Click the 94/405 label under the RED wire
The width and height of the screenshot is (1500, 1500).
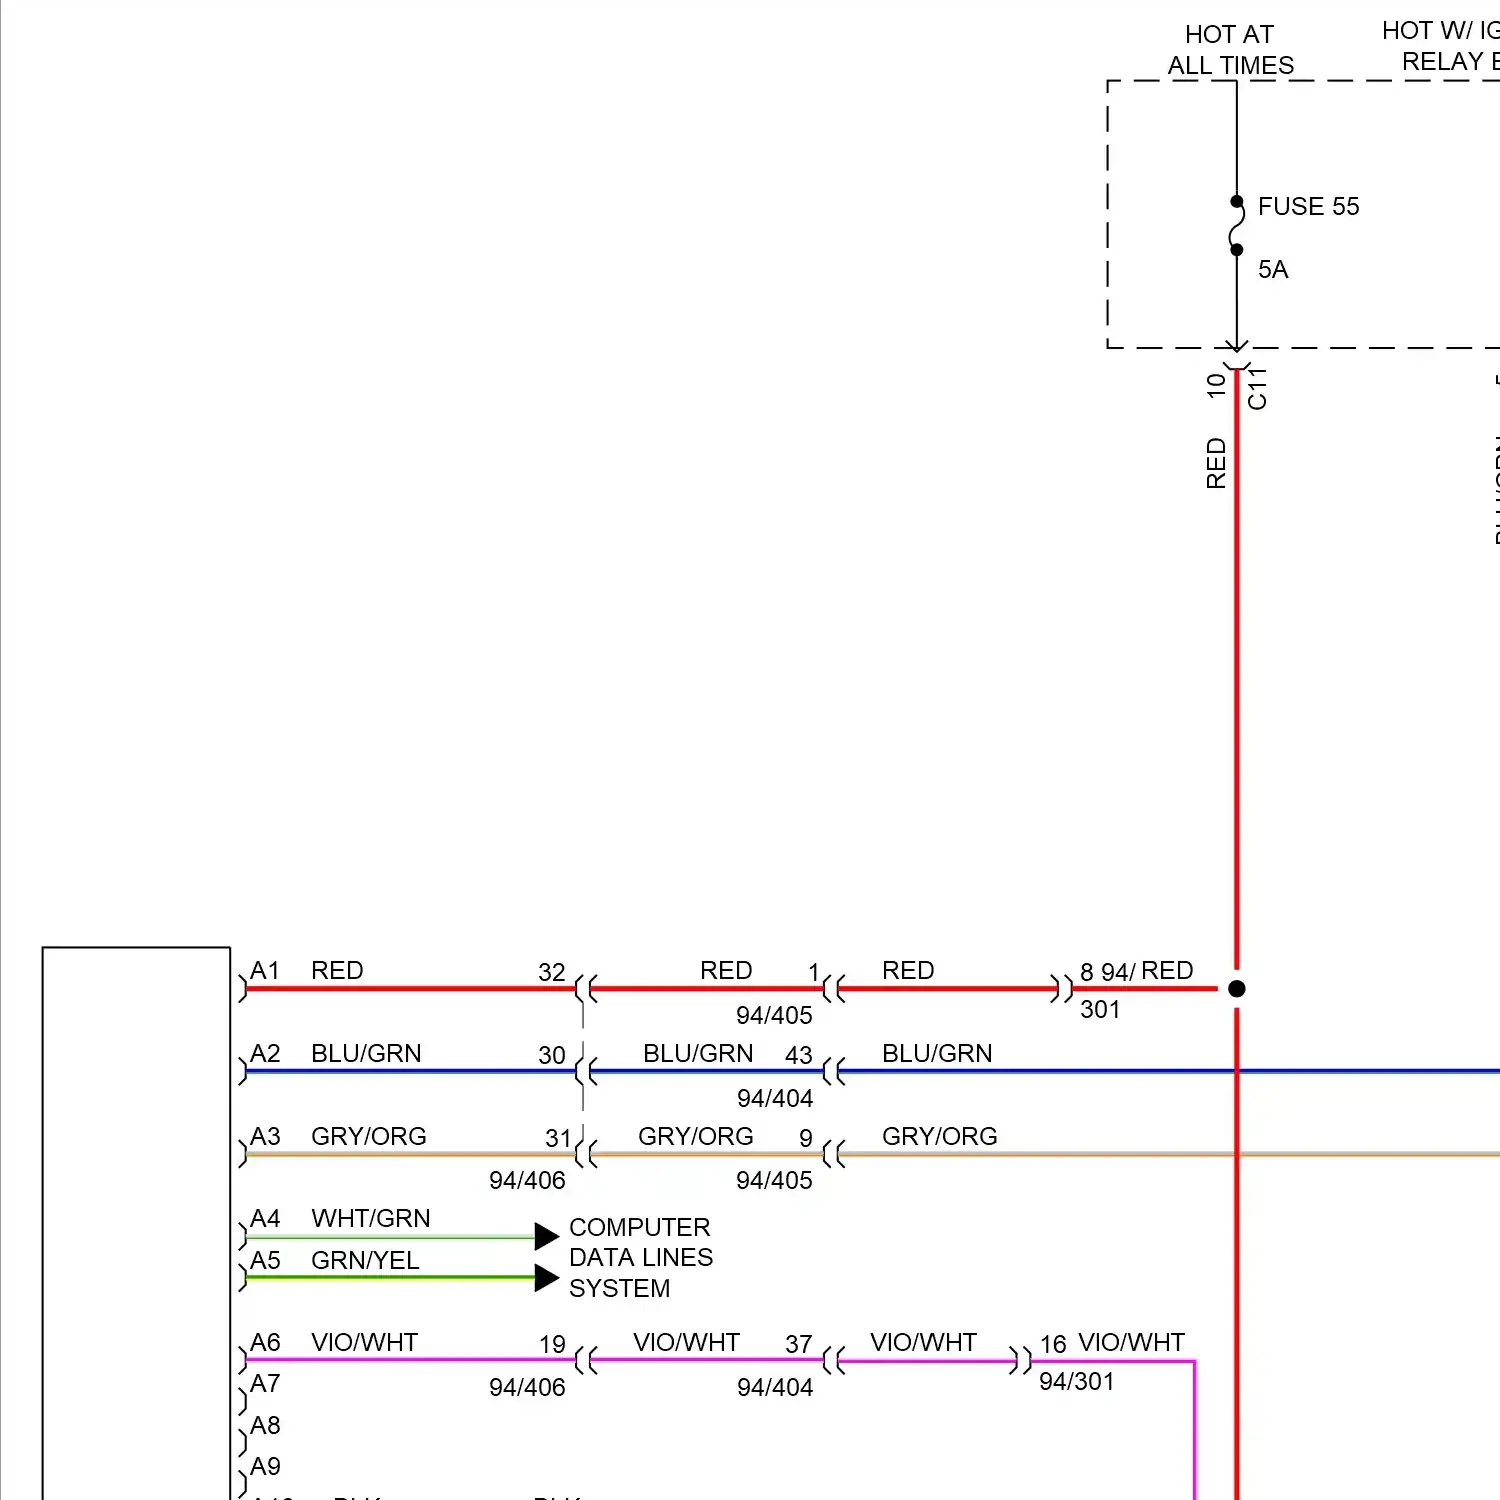tap(774, 1015)
